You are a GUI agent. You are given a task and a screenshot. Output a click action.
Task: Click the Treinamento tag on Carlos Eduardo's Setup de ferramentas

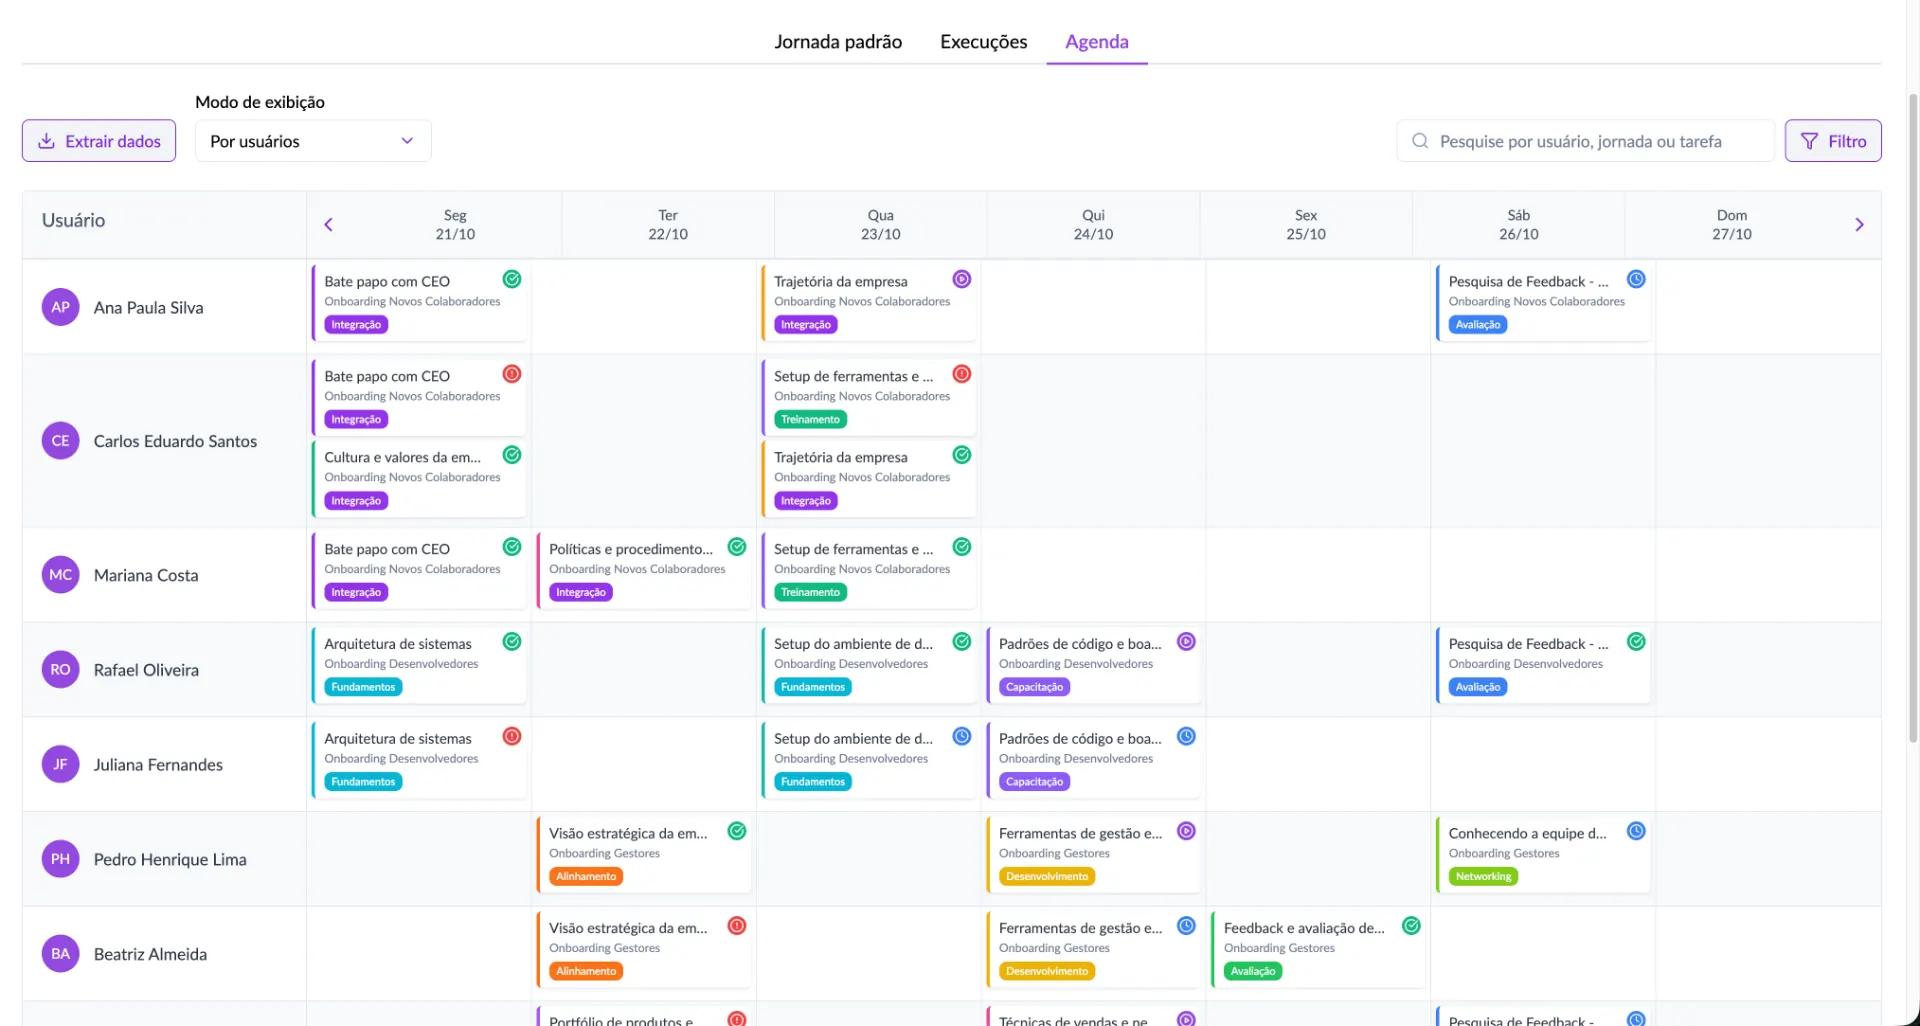(810, 420)
